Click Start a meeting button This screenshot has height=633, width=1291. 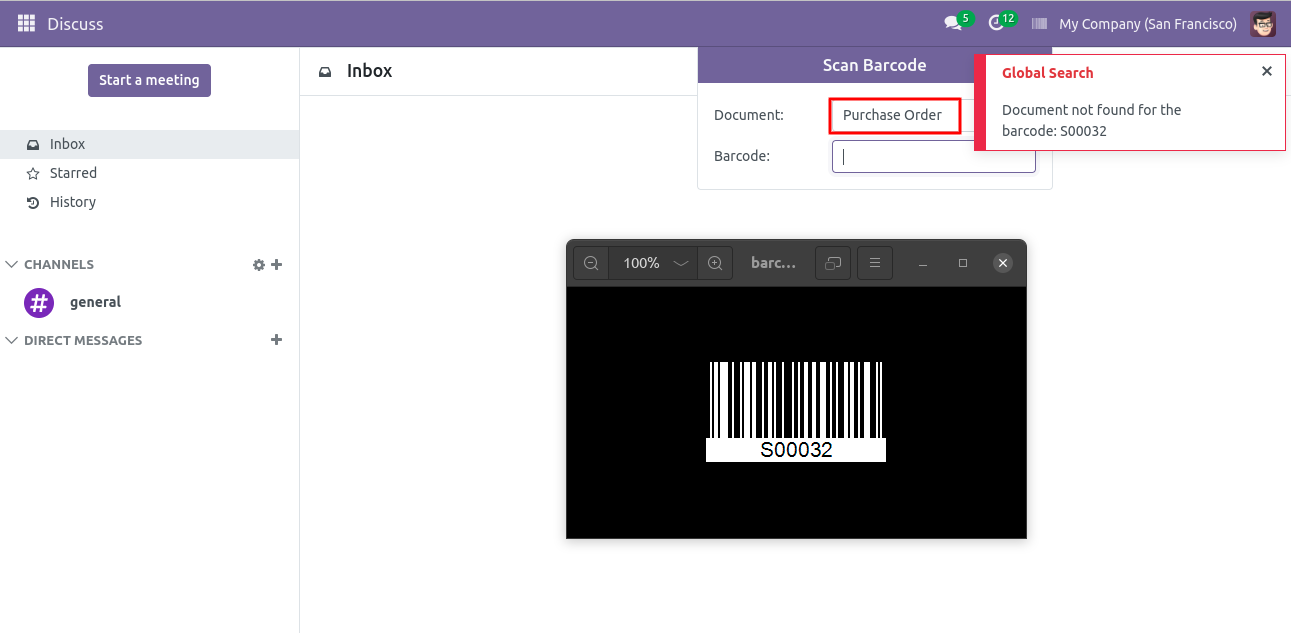click(x=149, y=80)
